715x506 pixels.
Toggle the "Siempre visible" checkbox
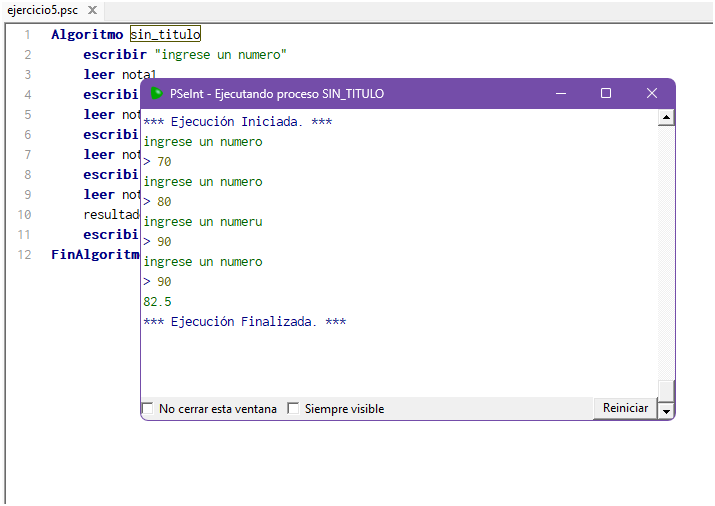point(294,409)
